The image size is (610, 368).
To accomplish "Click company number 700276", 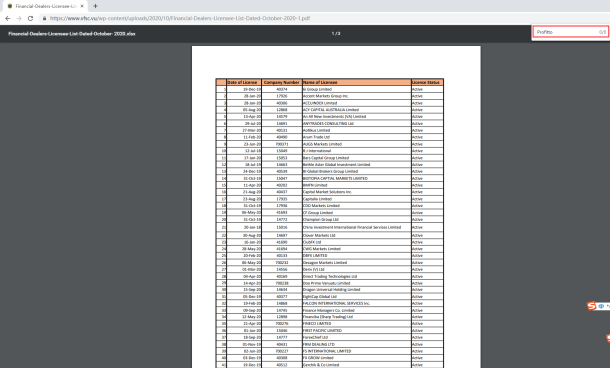I will 282,323.
